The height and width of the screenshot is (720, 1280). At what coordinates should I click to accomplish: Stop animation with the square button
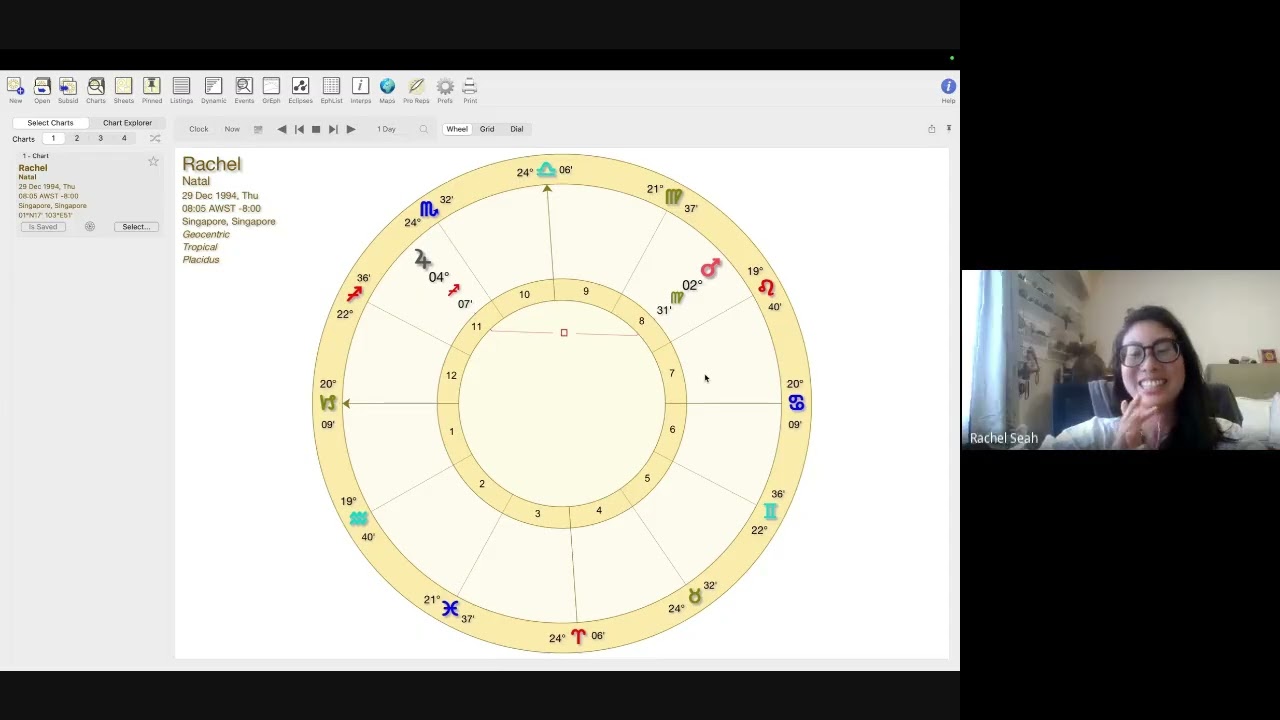pyautogui.click(x=316, y=129)
